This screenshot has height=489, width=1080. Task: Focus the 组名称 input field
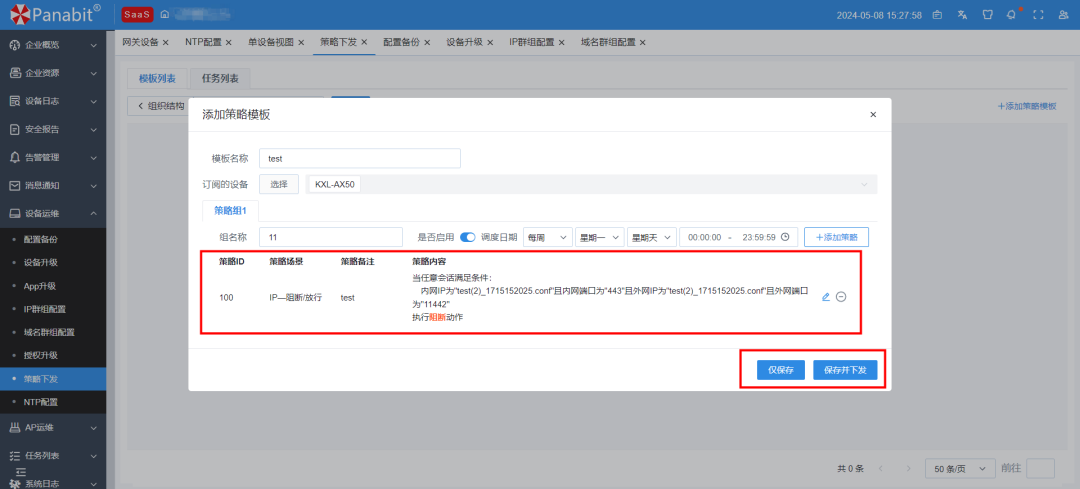pos(331,237)
